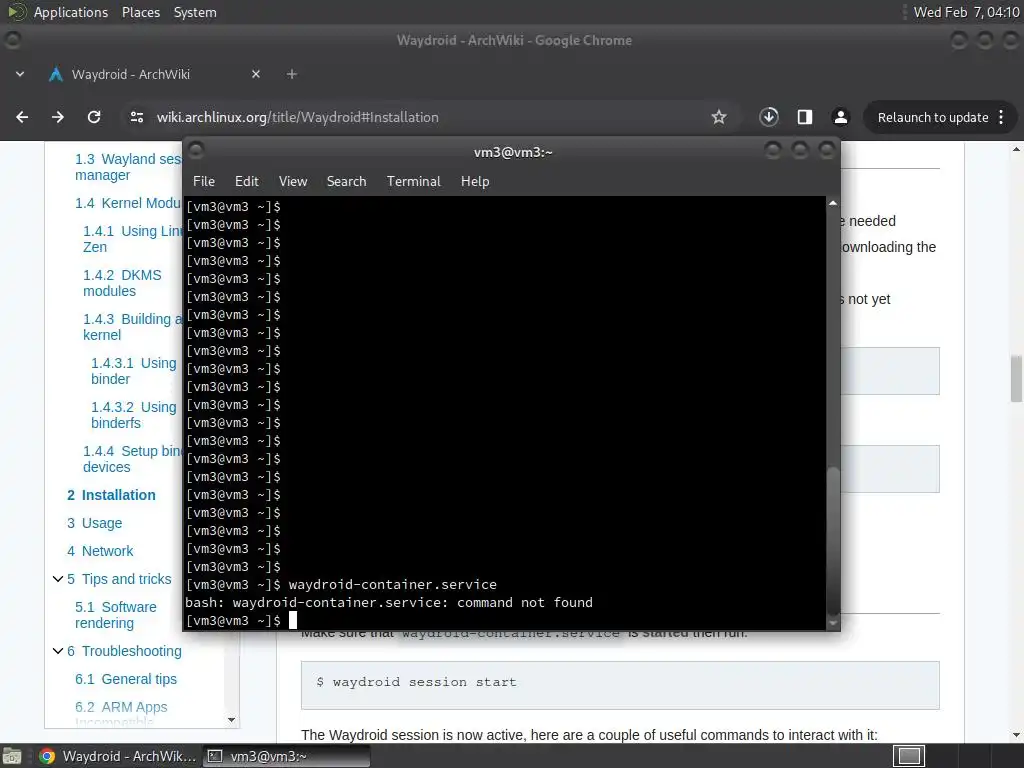
Task: Toggle Chrome side panel icon
Action: (x=805, y=117)
